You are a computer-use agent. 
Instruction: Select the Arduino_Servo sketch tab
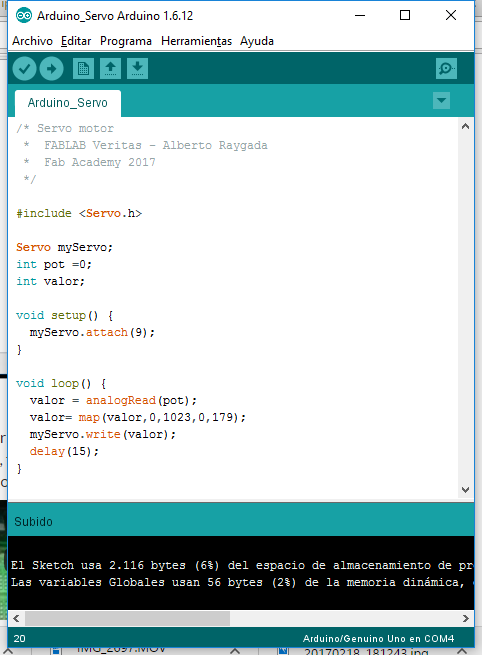(68, 103)
